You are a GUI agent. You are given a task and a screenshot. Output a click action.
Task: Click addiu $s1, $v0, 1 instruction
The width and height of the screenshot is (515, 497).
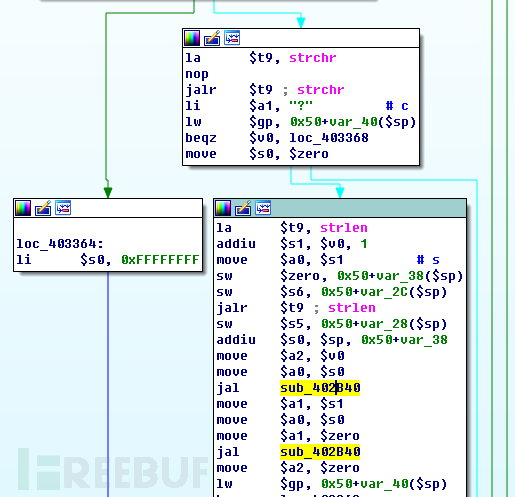tap(292, 244)
